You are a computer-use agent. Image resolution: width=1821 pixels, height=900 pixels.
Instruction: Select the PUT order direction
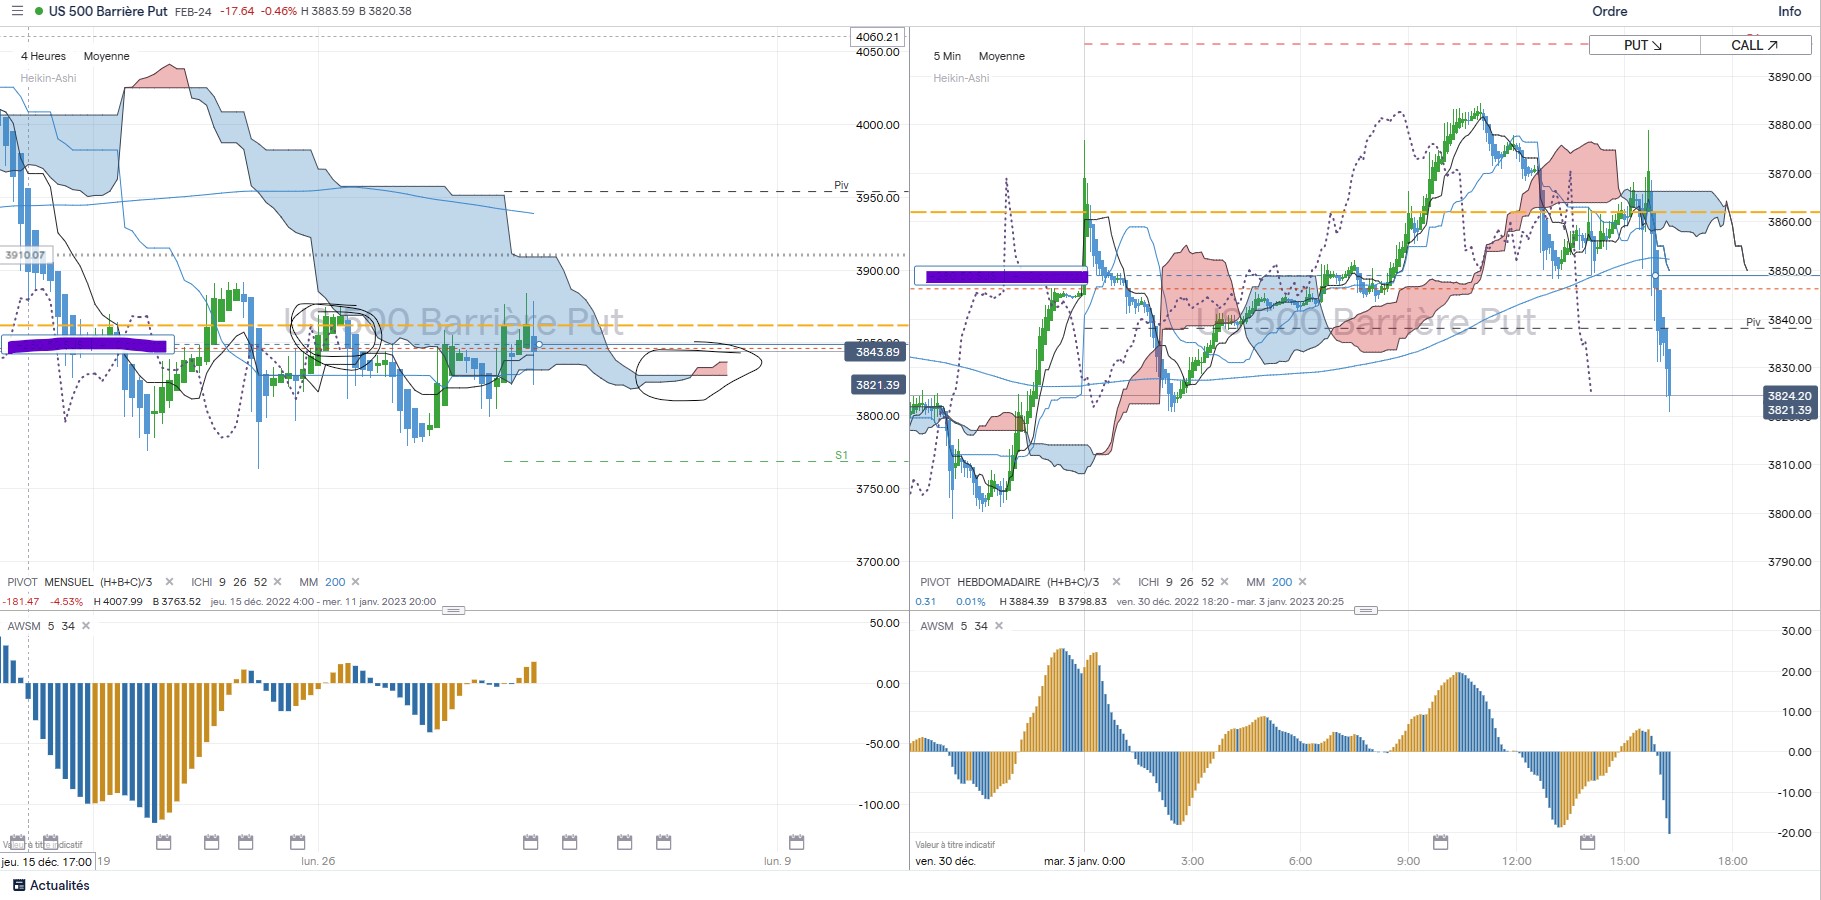tap(1644, 45)
